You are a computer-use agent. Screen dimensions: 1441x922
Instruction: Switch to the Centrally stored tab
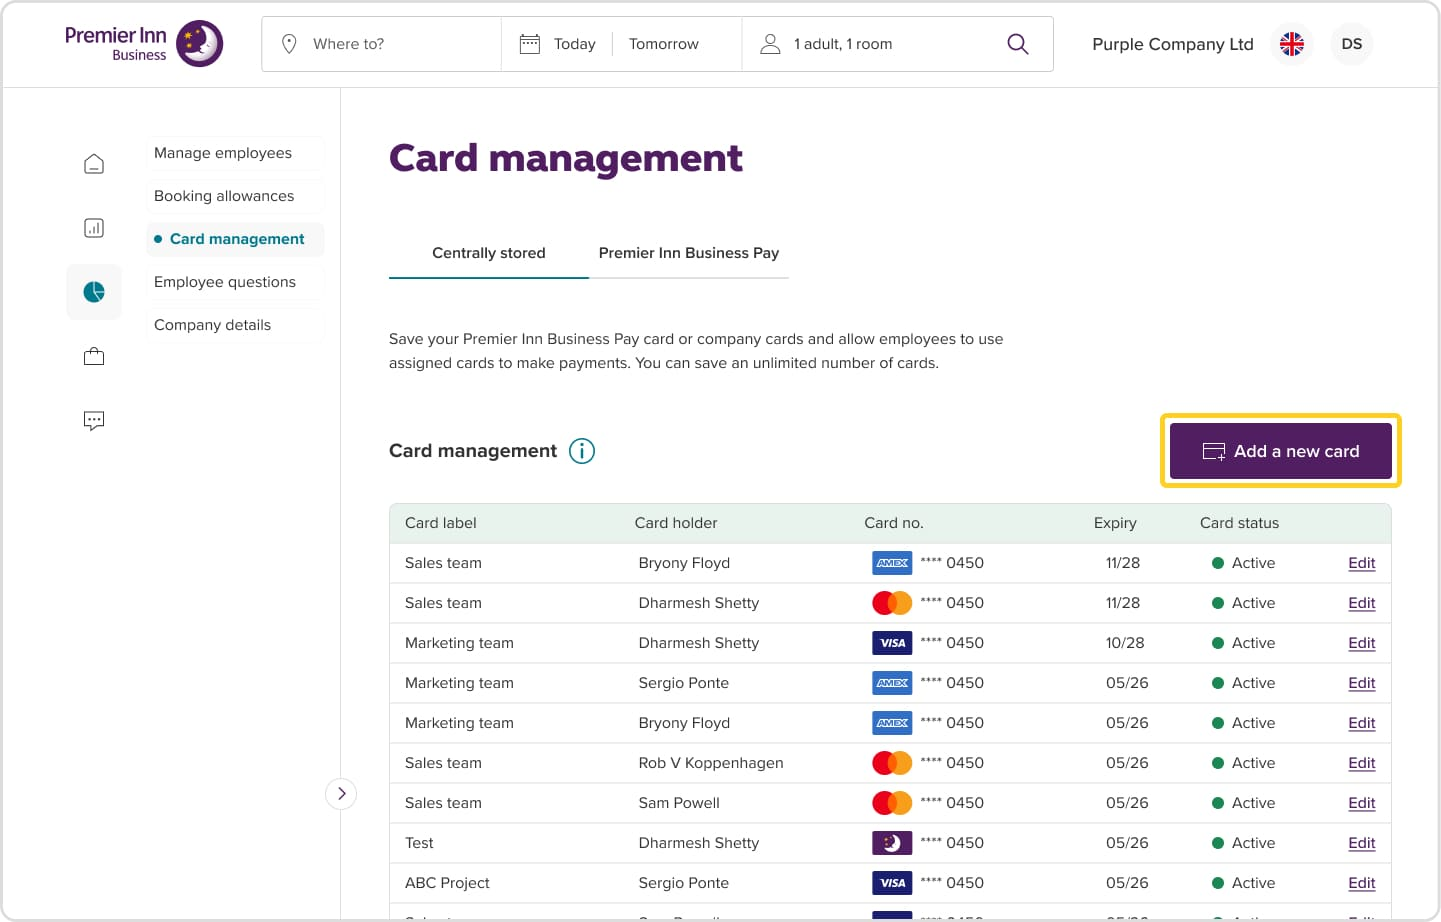point(489,253)
